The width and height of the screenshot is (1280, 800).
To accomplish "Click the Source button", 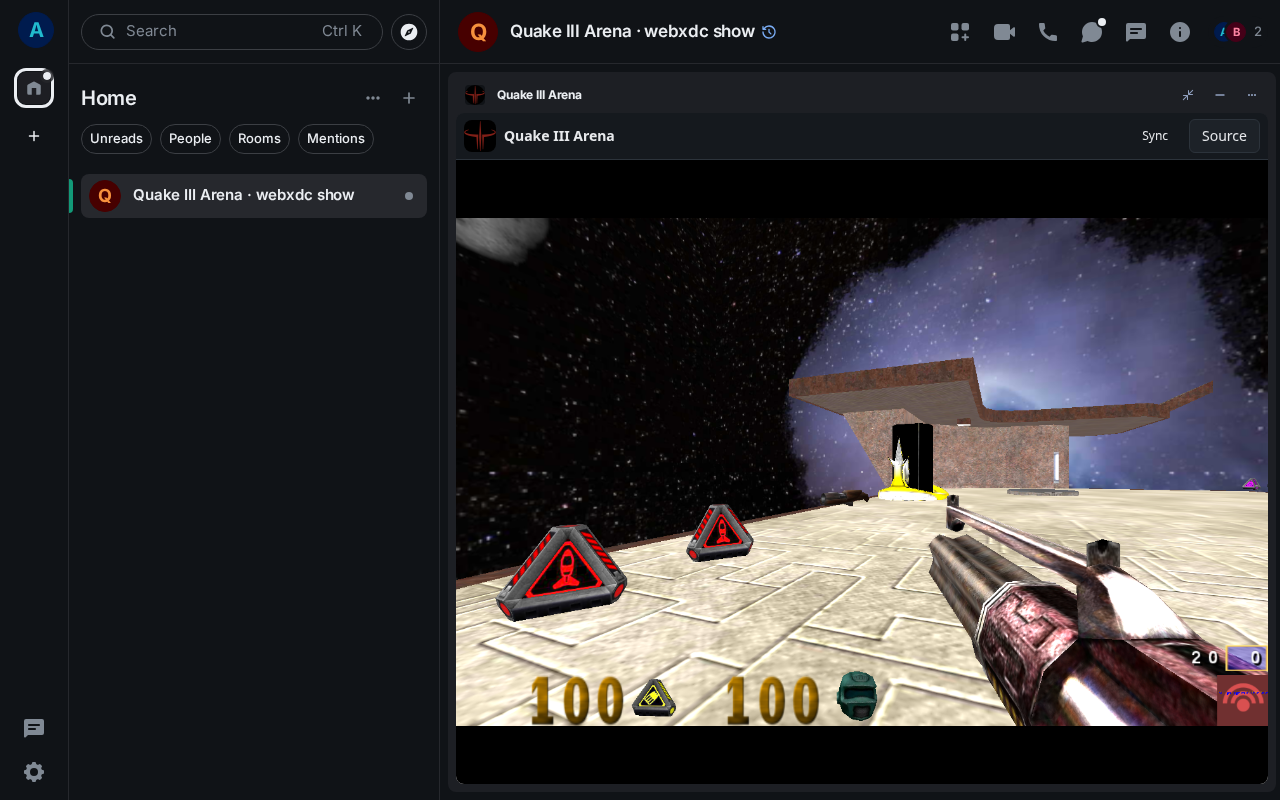I will click(1224, 136).
